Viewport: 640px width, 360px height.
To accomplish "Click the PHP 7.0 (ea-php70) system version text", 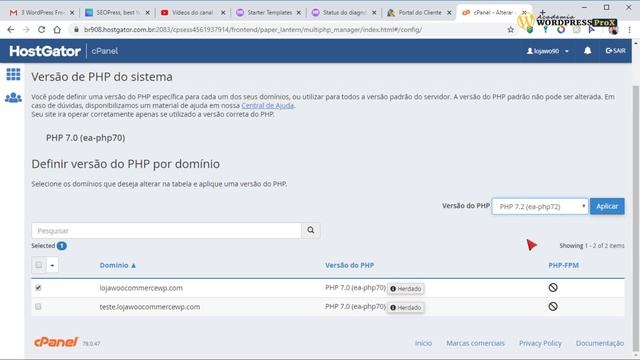I will [x=85, y=138].
